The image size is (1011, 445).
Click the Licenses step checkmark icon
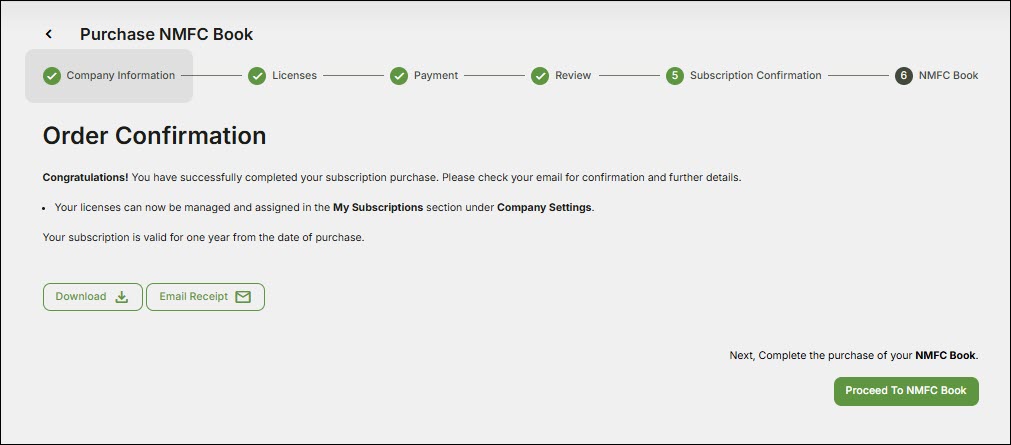pyautogui.click(x=257, y=76)
